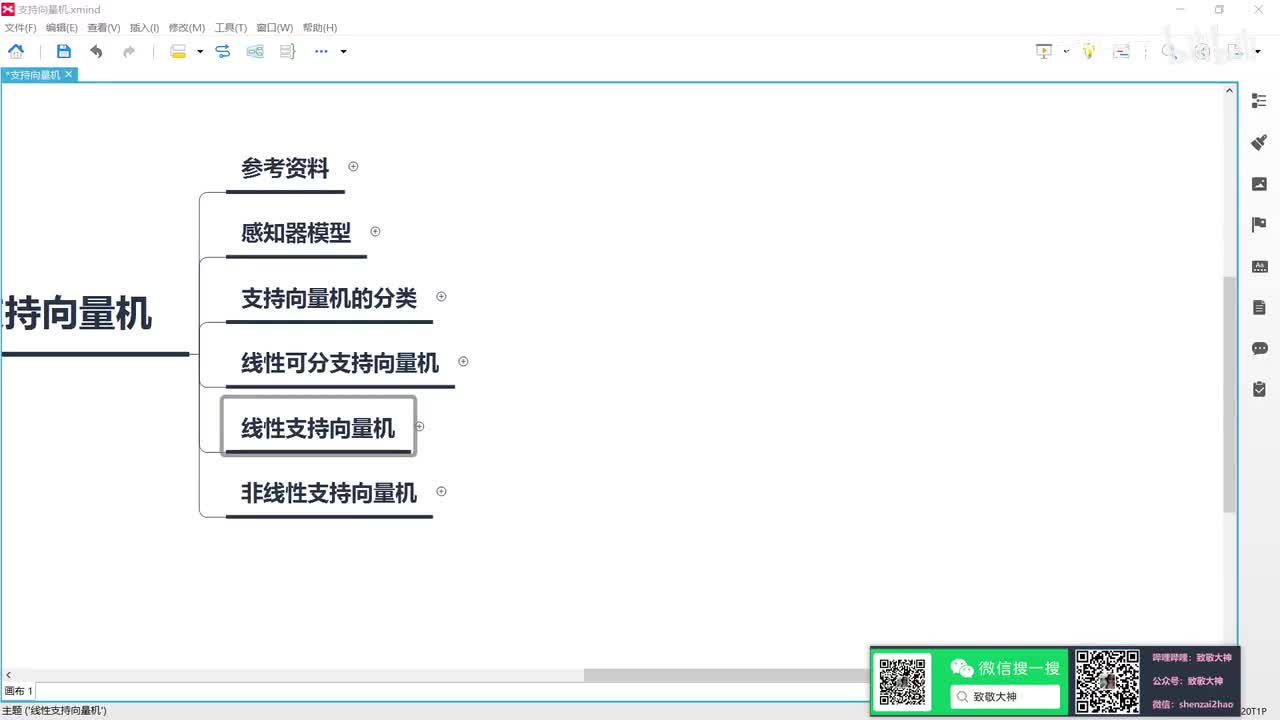Expand the 非线性支持向量机 topic

pos(441,491)
